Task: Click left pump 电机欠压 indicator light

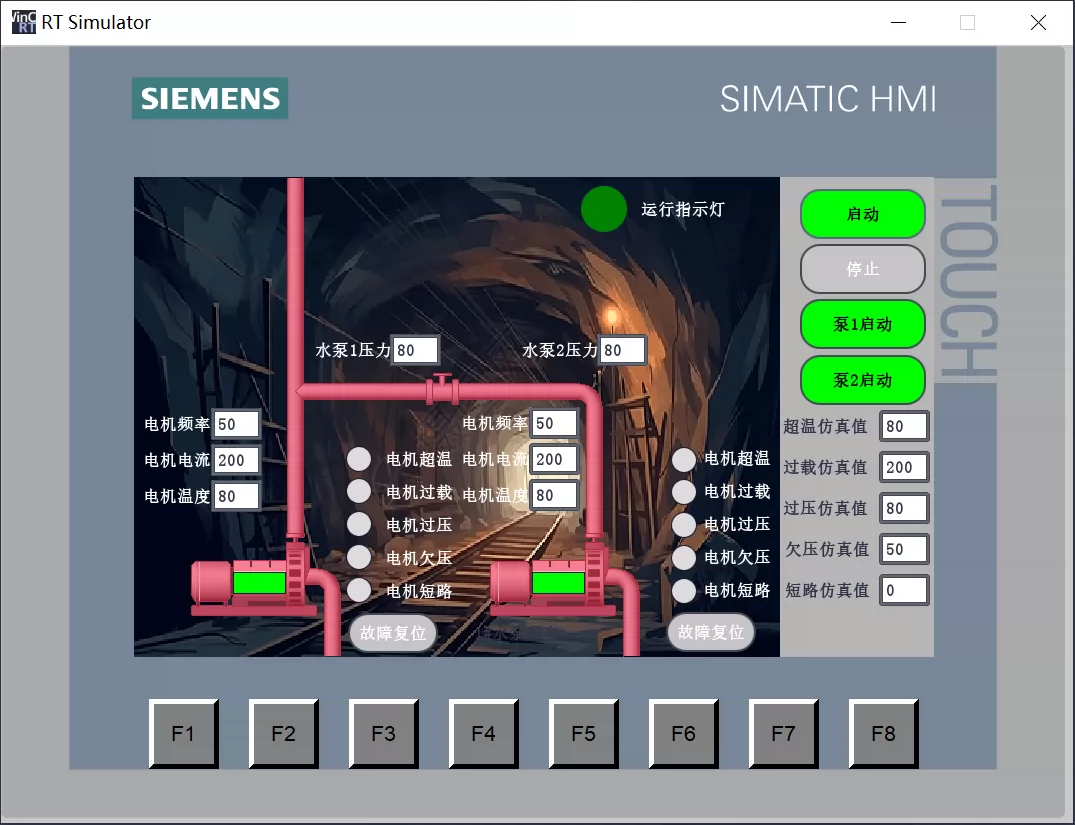Action: coord(359,557)
